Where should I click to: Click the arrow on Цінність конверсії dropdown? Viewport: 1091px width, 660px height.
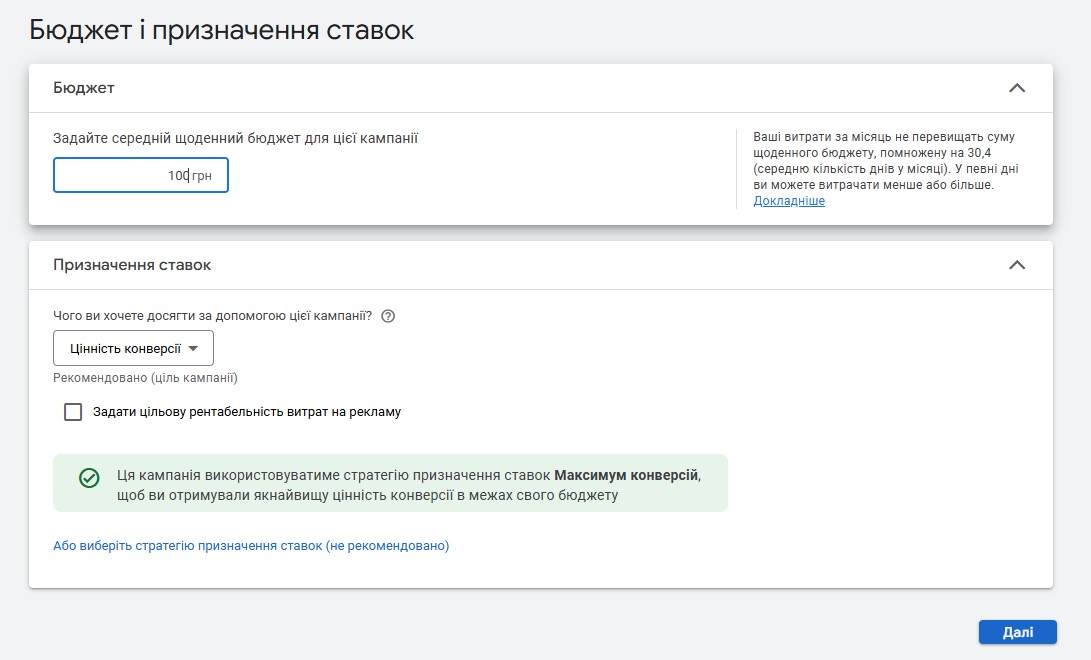[194, 348]
